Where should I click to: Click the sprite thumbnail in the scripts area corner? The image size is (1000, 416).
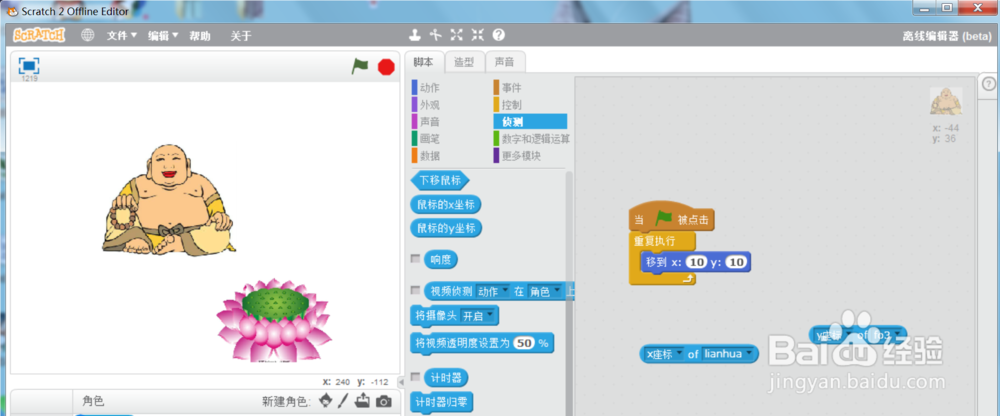pos(946,101)
